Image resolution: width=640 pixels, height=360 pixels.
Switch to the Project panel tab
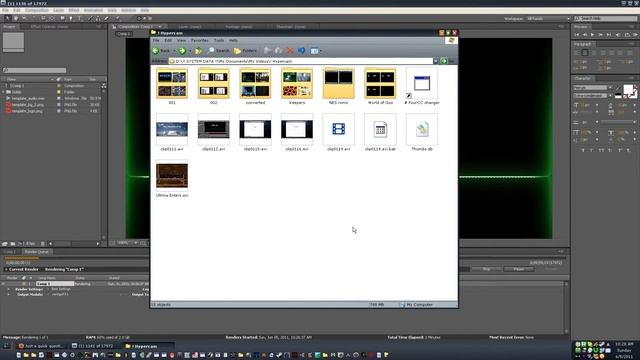(x=9, y=27)
